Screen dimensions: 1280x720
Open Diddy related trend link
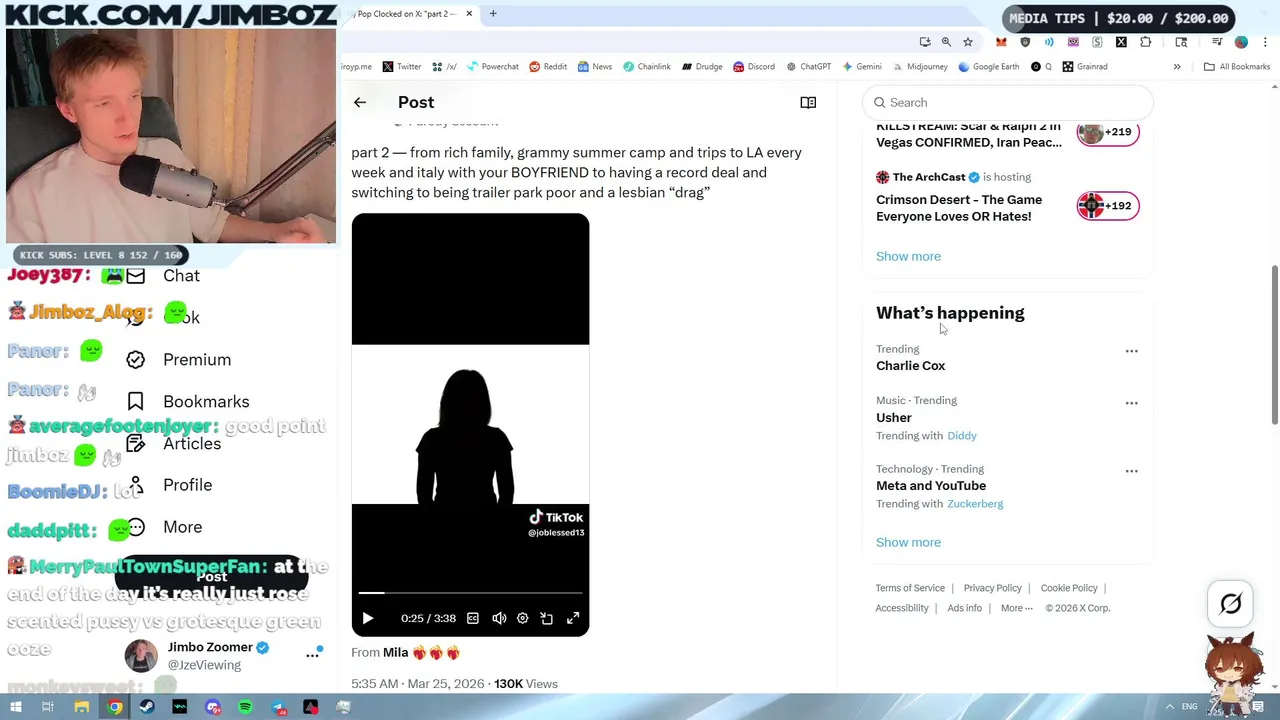[962, 436]
